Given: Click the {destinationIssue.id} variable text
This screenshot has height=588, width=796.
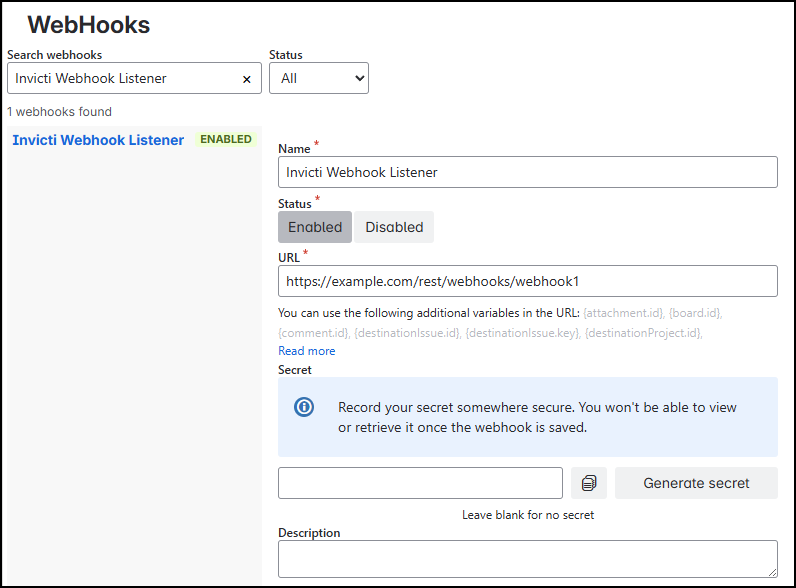Looking at the screenshot, I should [408, 333].
